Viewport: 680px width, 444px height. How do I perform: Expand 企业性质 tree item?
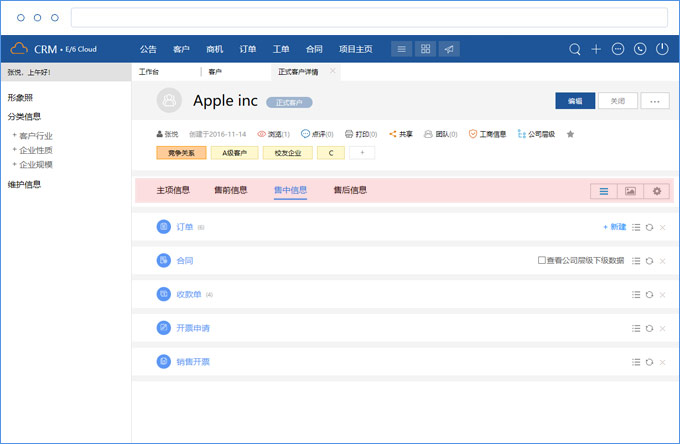[14, 150]
